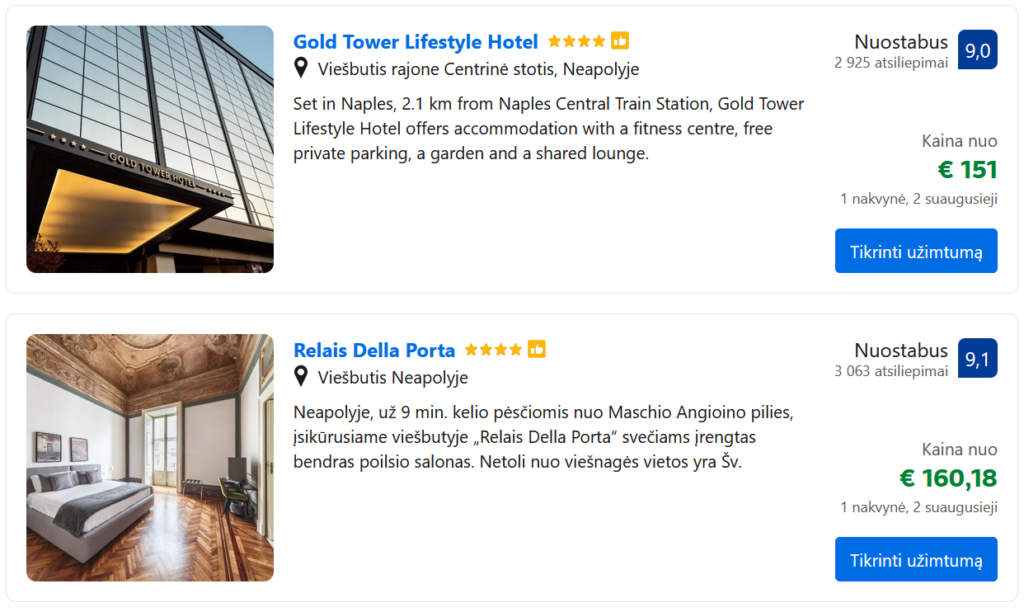This screenshot has height=612, width=1024.
Task: Click Relais Della Porta's thumbs-up preferred badge
Action: click(x=537, y=349)
